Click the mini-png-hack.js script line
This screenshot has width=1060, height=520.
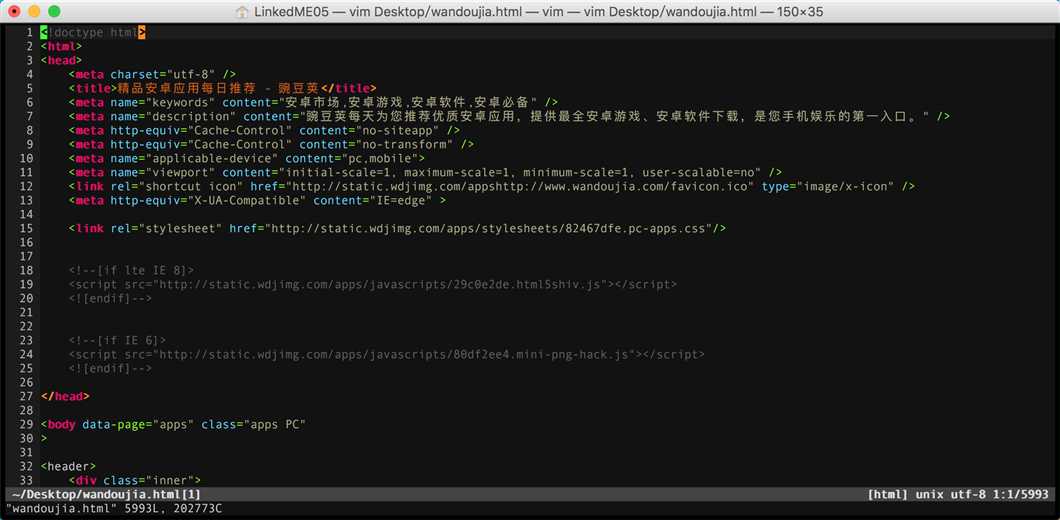(x=387, y=354)
